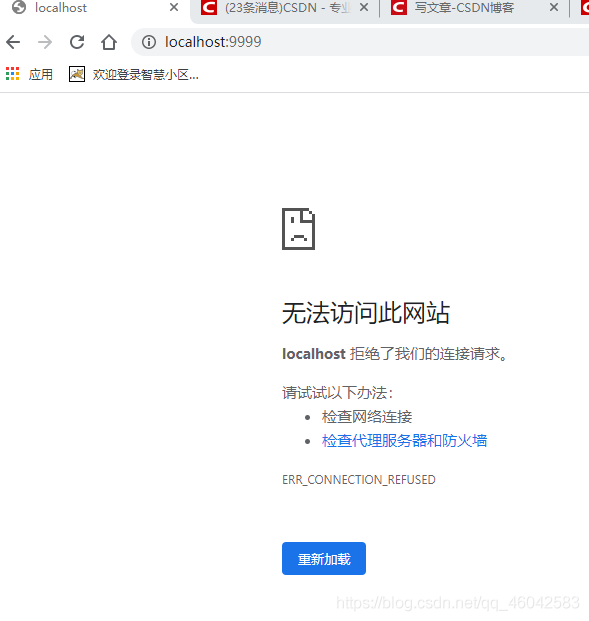Close the (23条消息)CSDN tab
Screen dimensions: 589x621
pos(364,8)
